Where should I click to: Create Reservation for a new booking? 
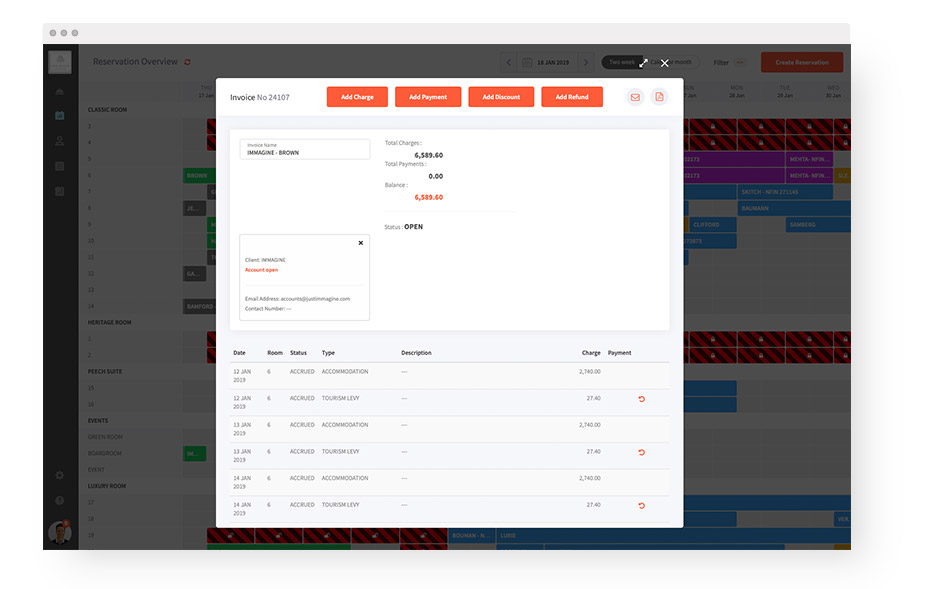(803, 61)
